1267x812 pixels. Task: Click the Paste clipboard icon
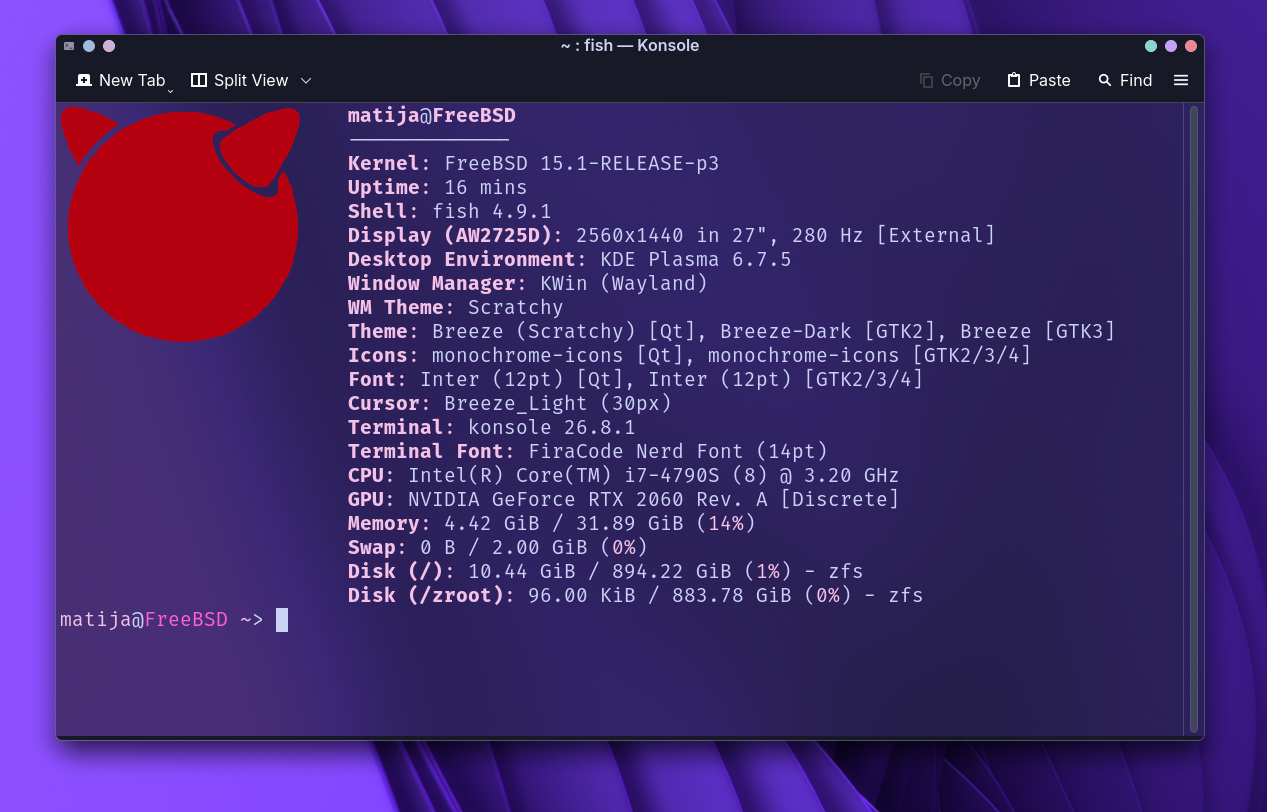coord(1014,80)
